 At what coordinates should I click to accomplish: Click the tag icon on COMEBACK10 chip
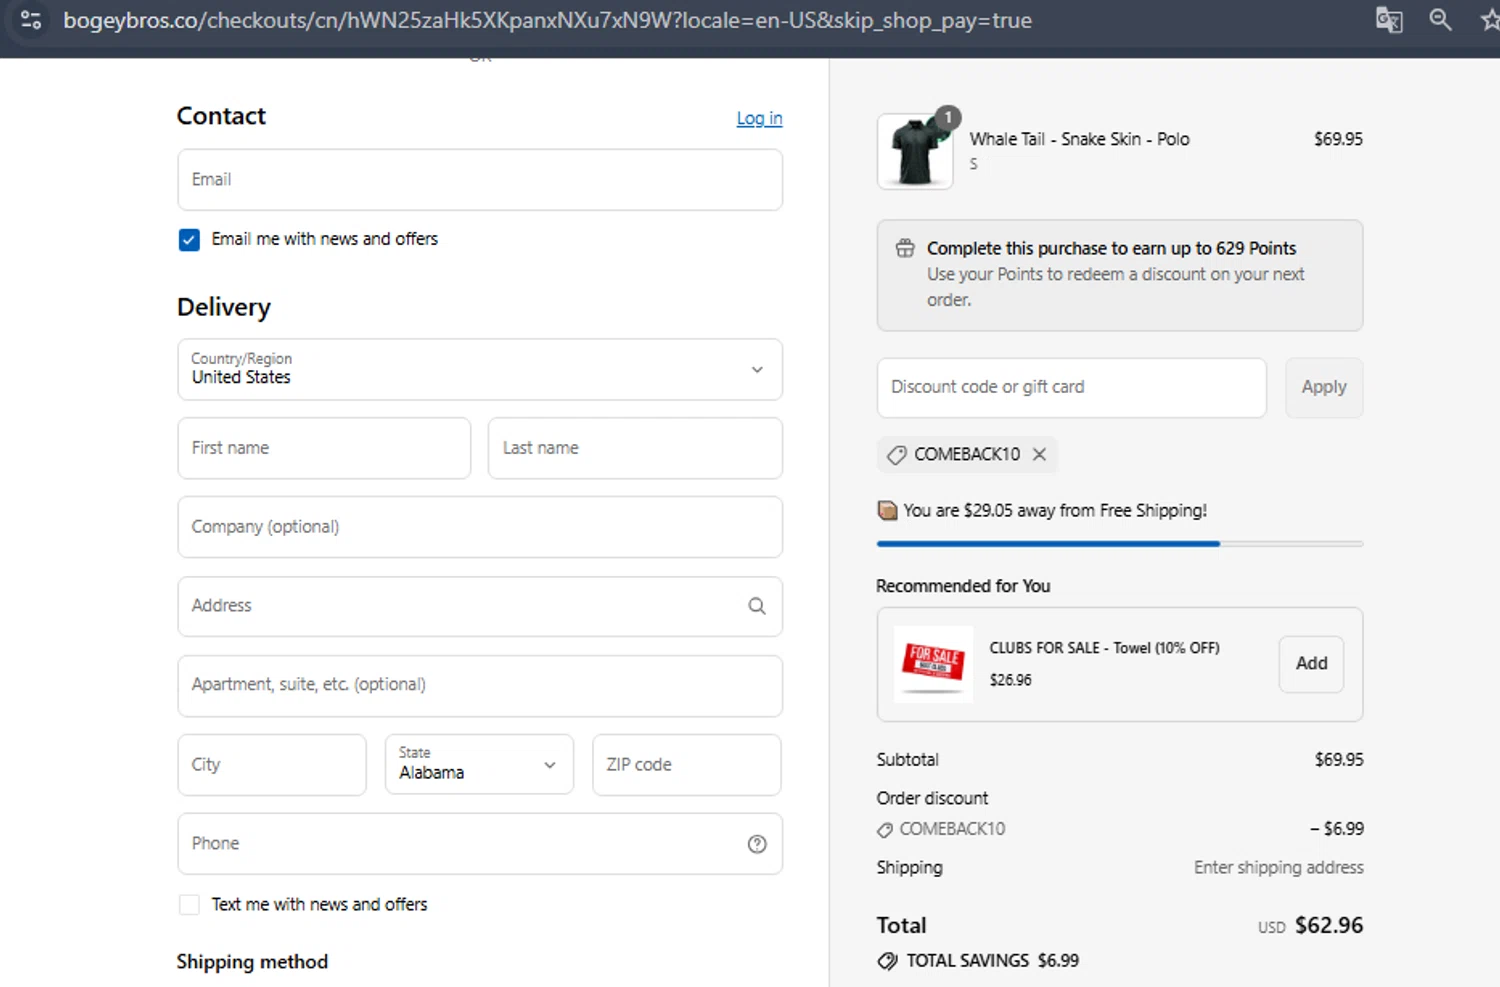point(897,455)
